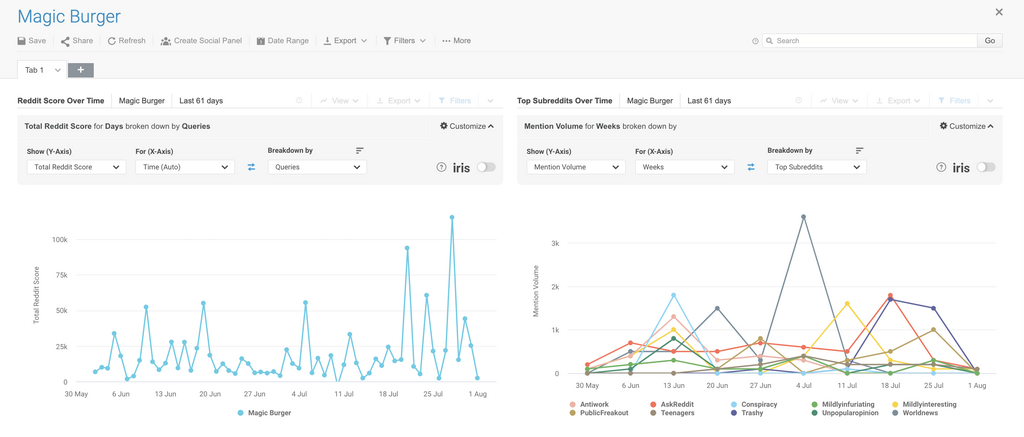Collapse Customize panel on Reddit Score chart
The height and width of the screenshot is (437, 1024).
click(467, 126)
